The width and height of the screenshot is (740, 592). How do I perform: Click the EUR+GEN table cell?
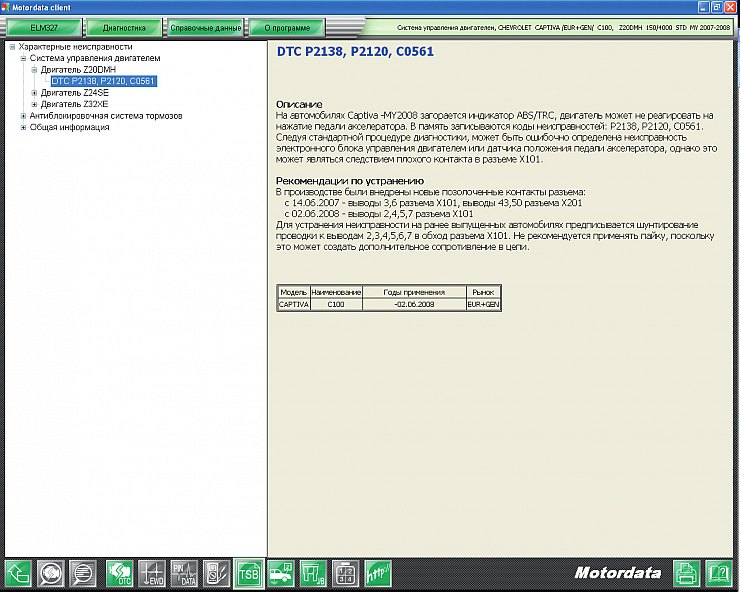click(483, 304)
